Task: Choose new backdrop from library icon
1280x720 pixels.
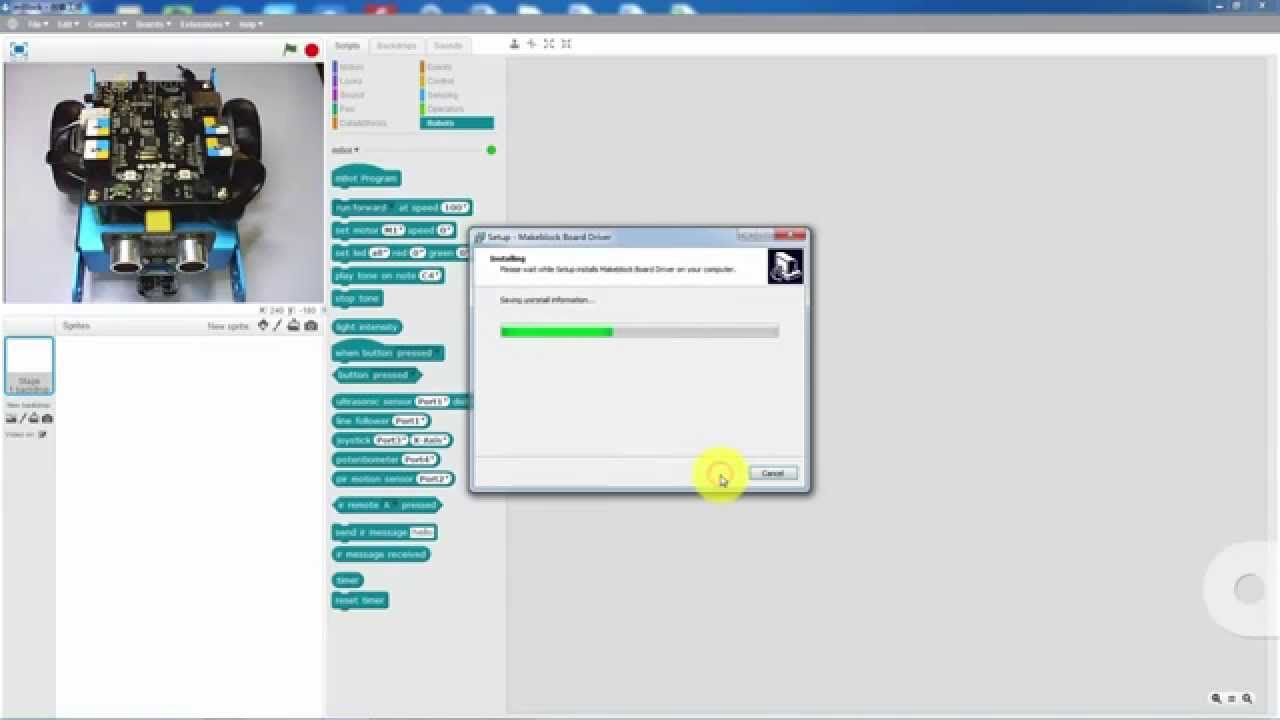Action: click(11, 418)
